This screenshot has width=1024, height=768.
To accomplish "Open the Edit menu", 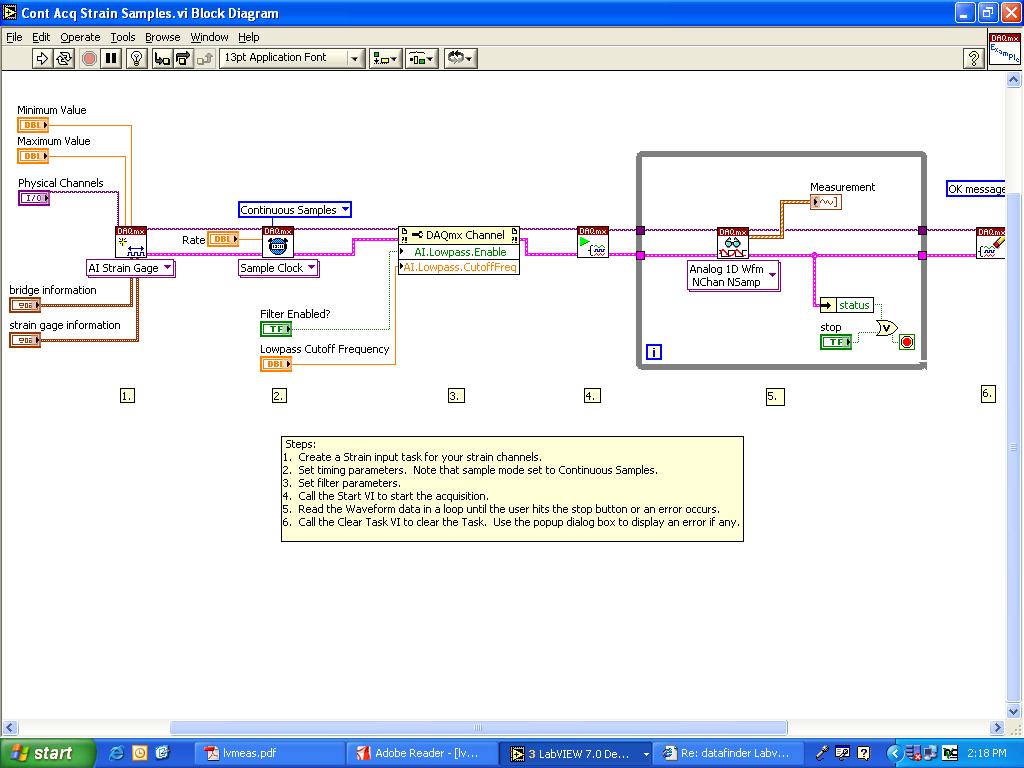I will 41,37.
